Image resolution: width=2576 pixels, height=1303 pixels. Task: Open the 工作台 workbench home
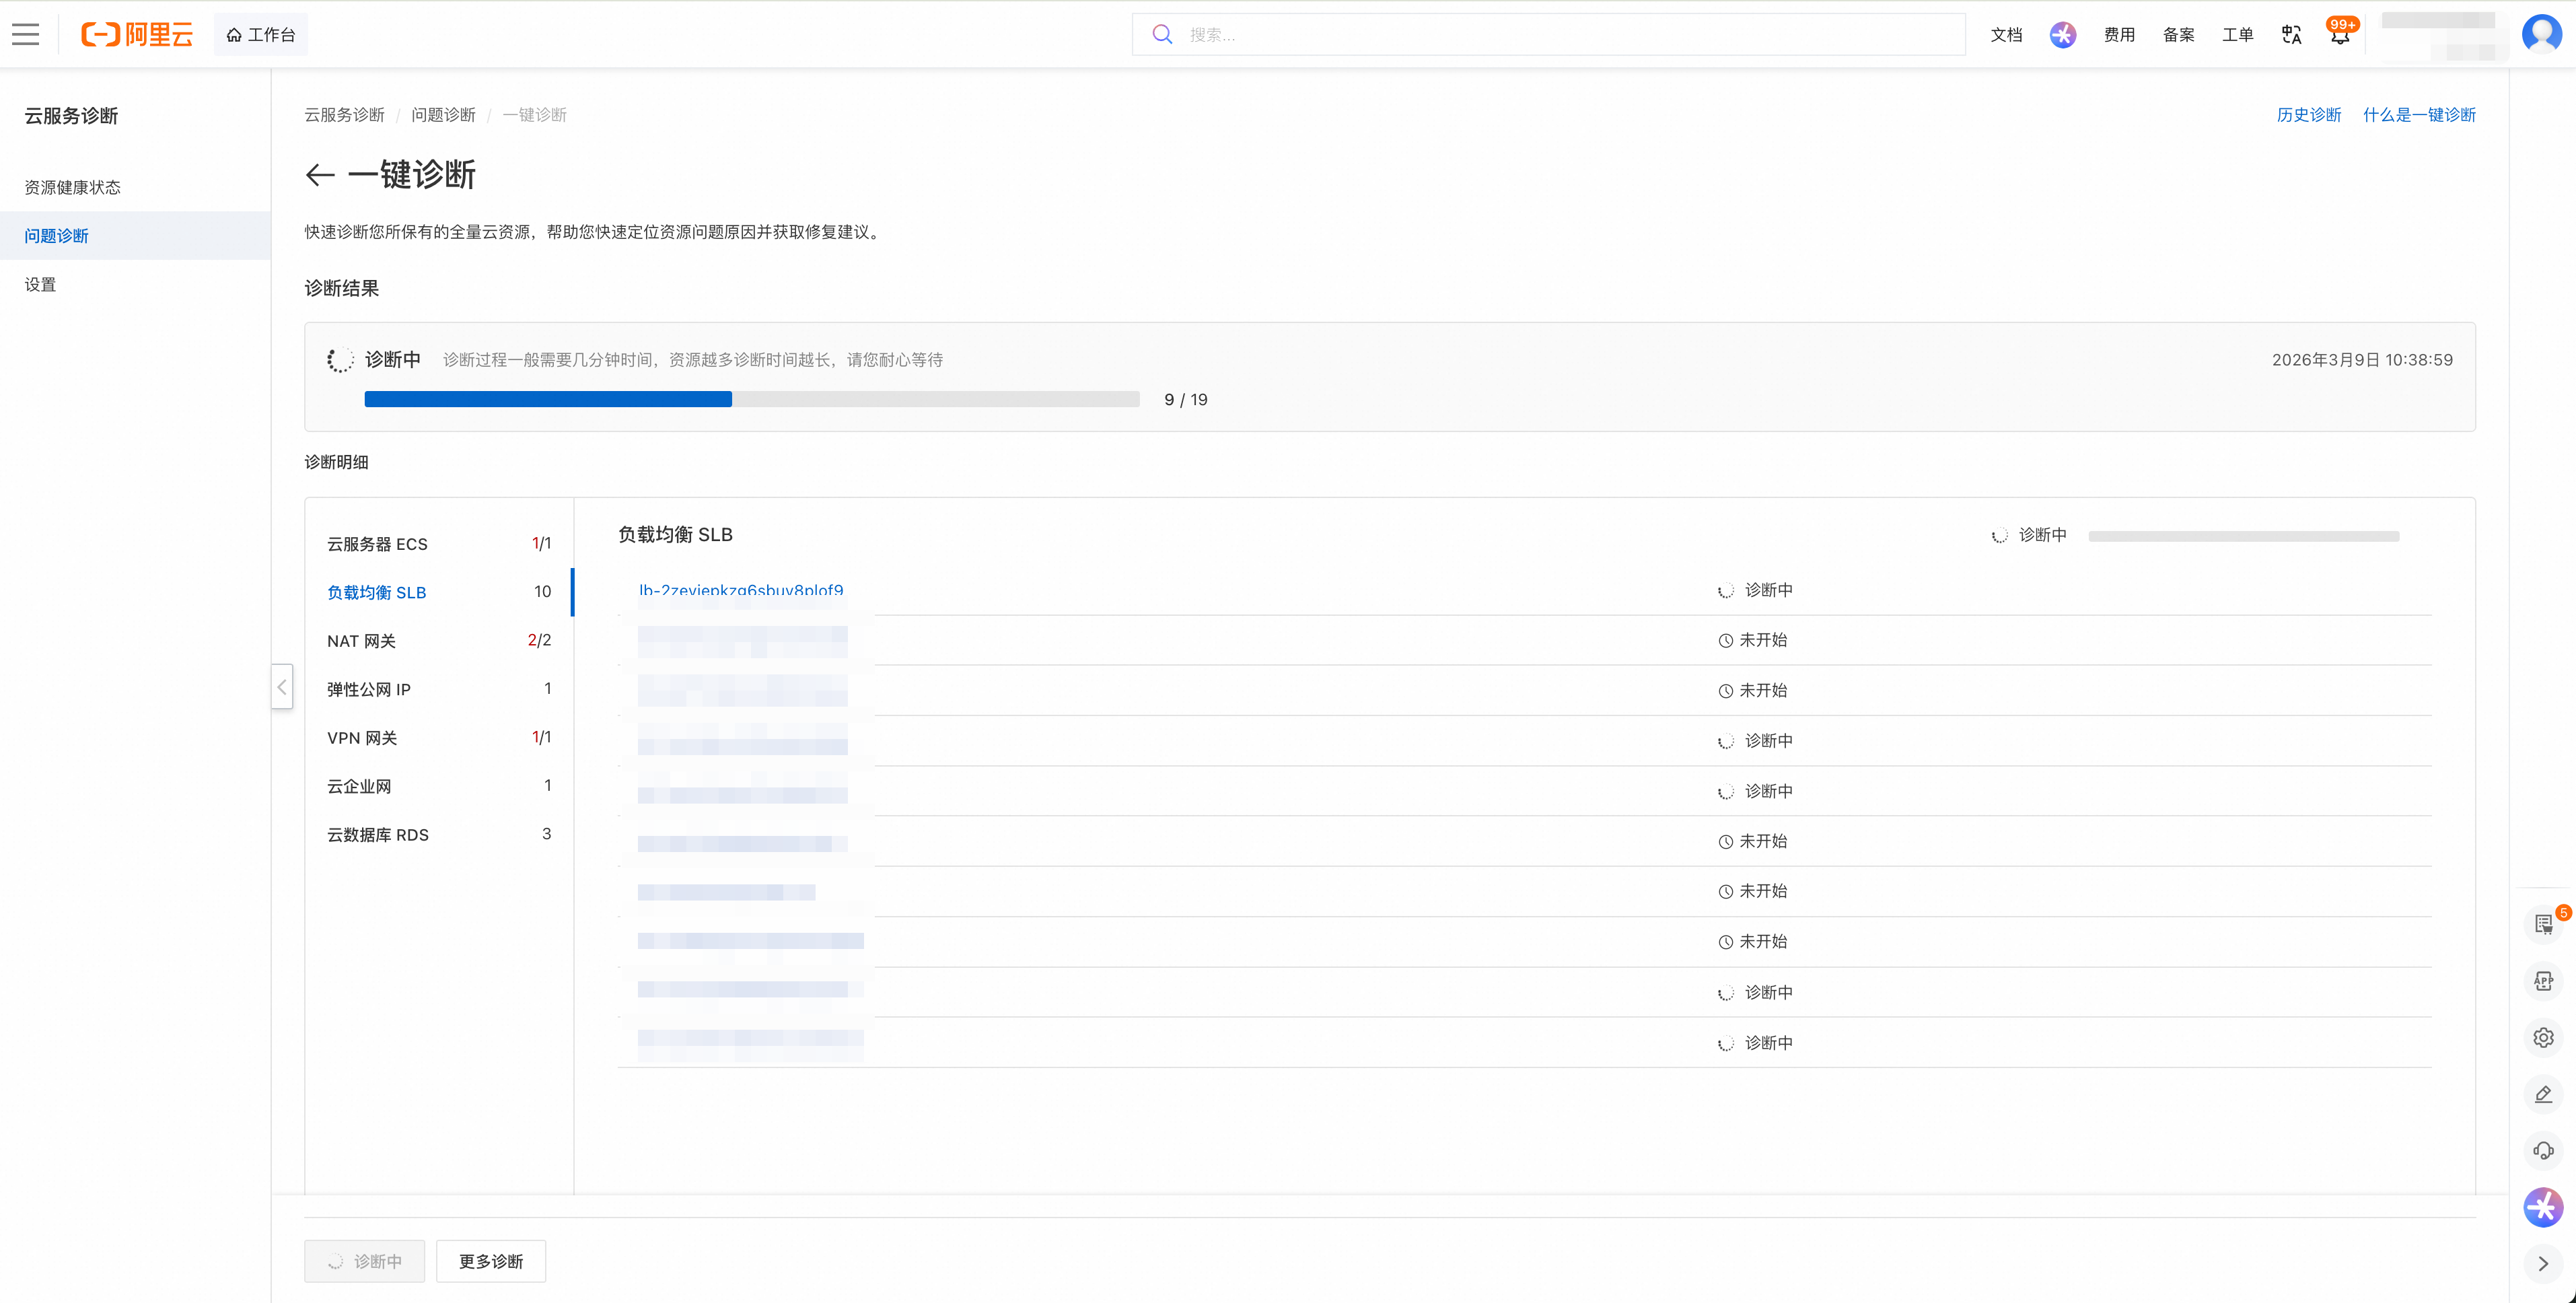click(261, 34)
